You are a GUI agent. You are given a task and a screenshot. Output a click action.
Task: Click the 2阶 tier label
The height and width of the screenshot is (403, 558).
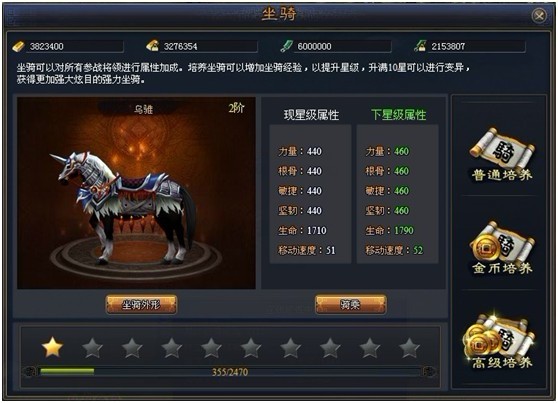(x=236, y=108)
